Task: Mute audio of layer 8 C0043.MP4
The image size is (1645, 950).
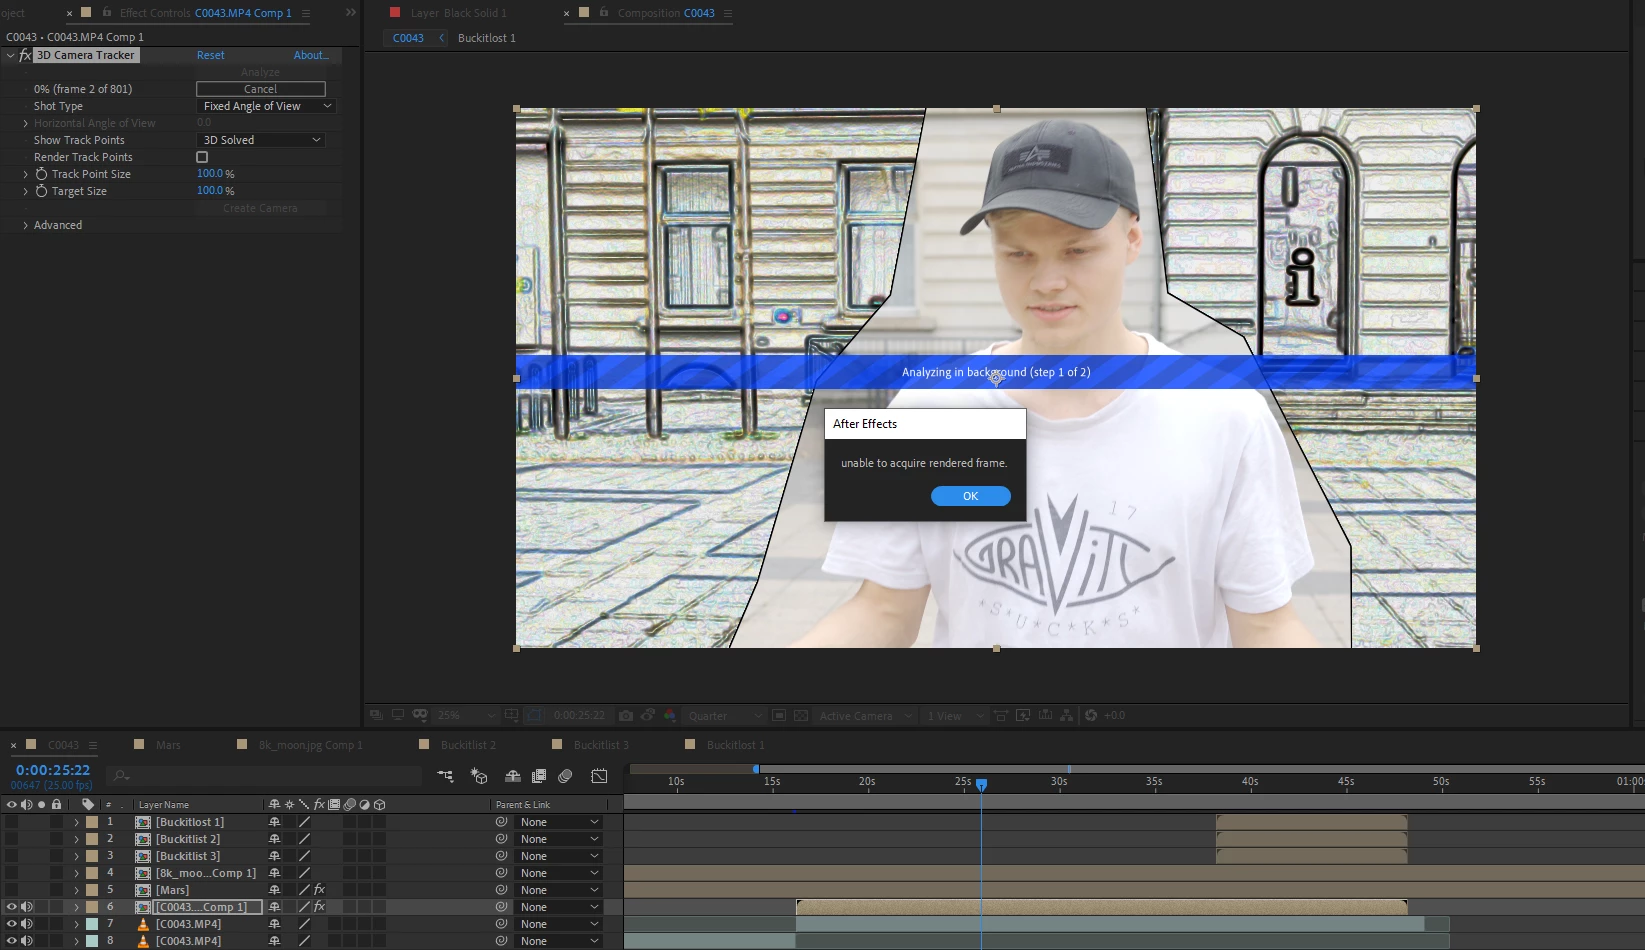Action: pos(27,941)
